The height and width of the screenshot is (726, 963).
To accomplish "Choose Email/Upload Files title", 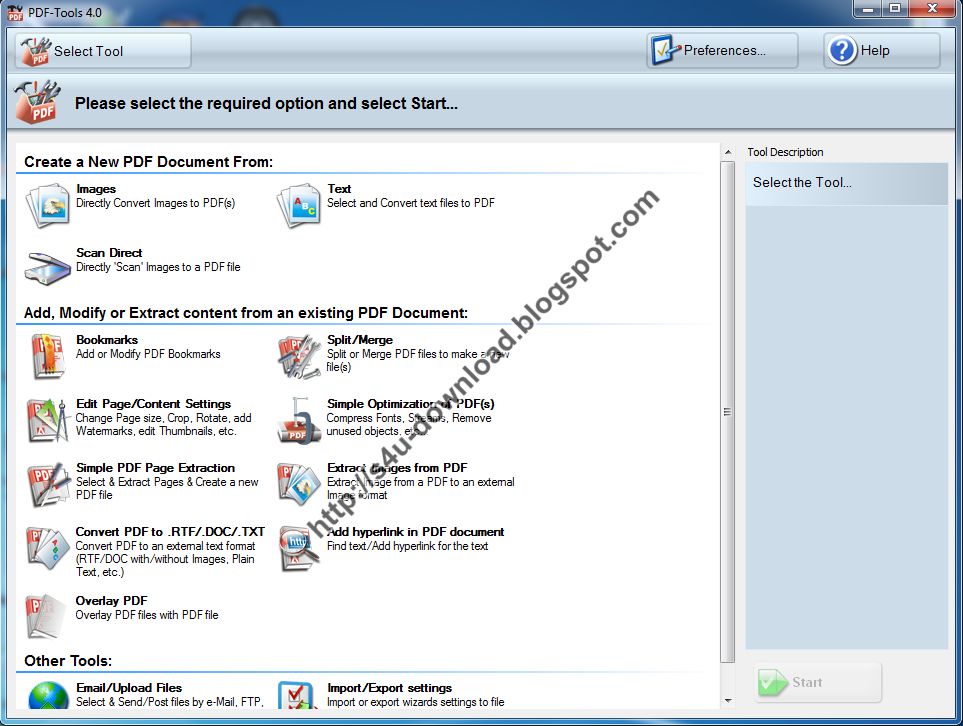I will pyautogui.click(x=129, y=687).
